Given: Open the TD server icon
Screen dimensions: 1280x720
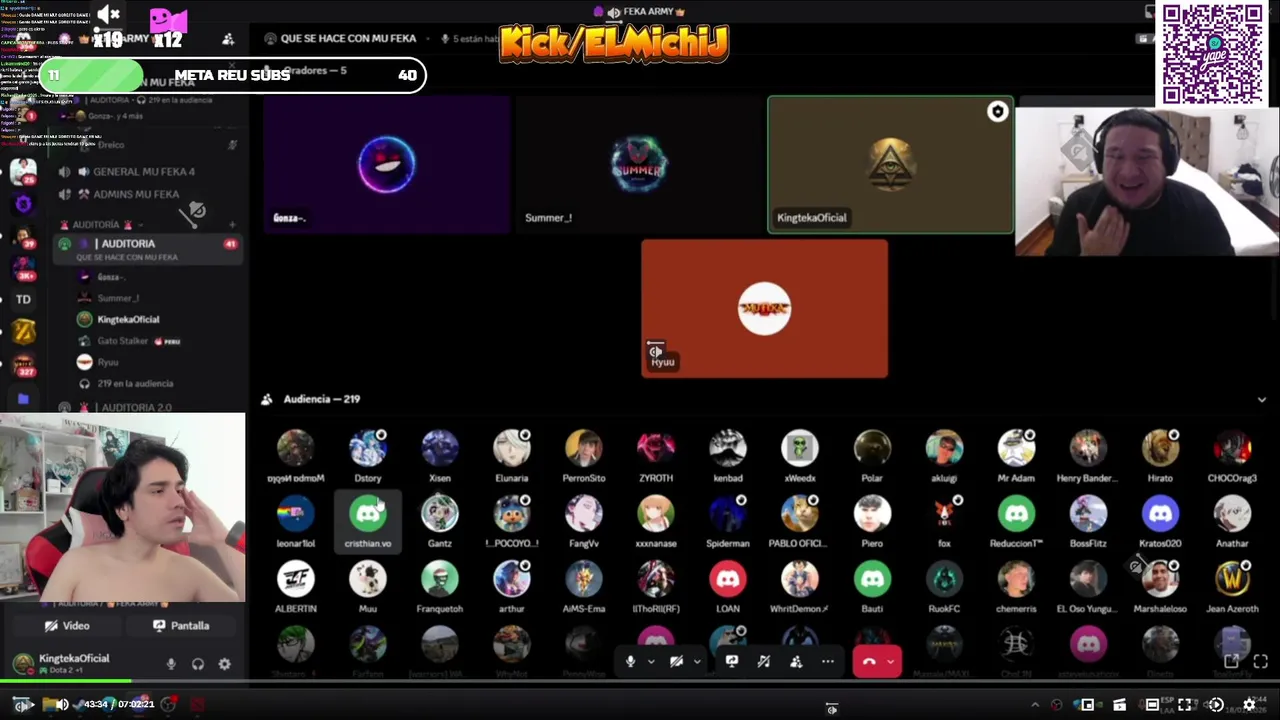Looking at the screenshot, I should 23,299.
